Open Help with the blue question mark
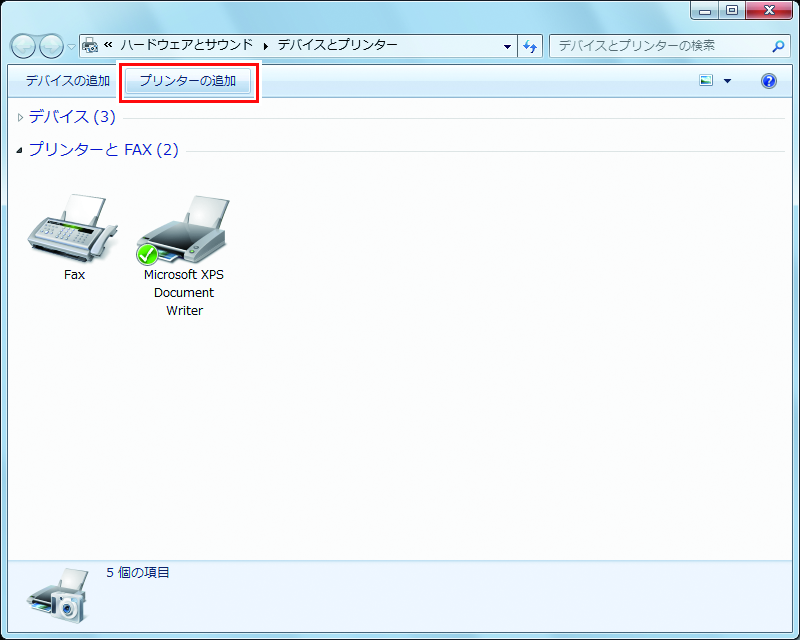 769,81
